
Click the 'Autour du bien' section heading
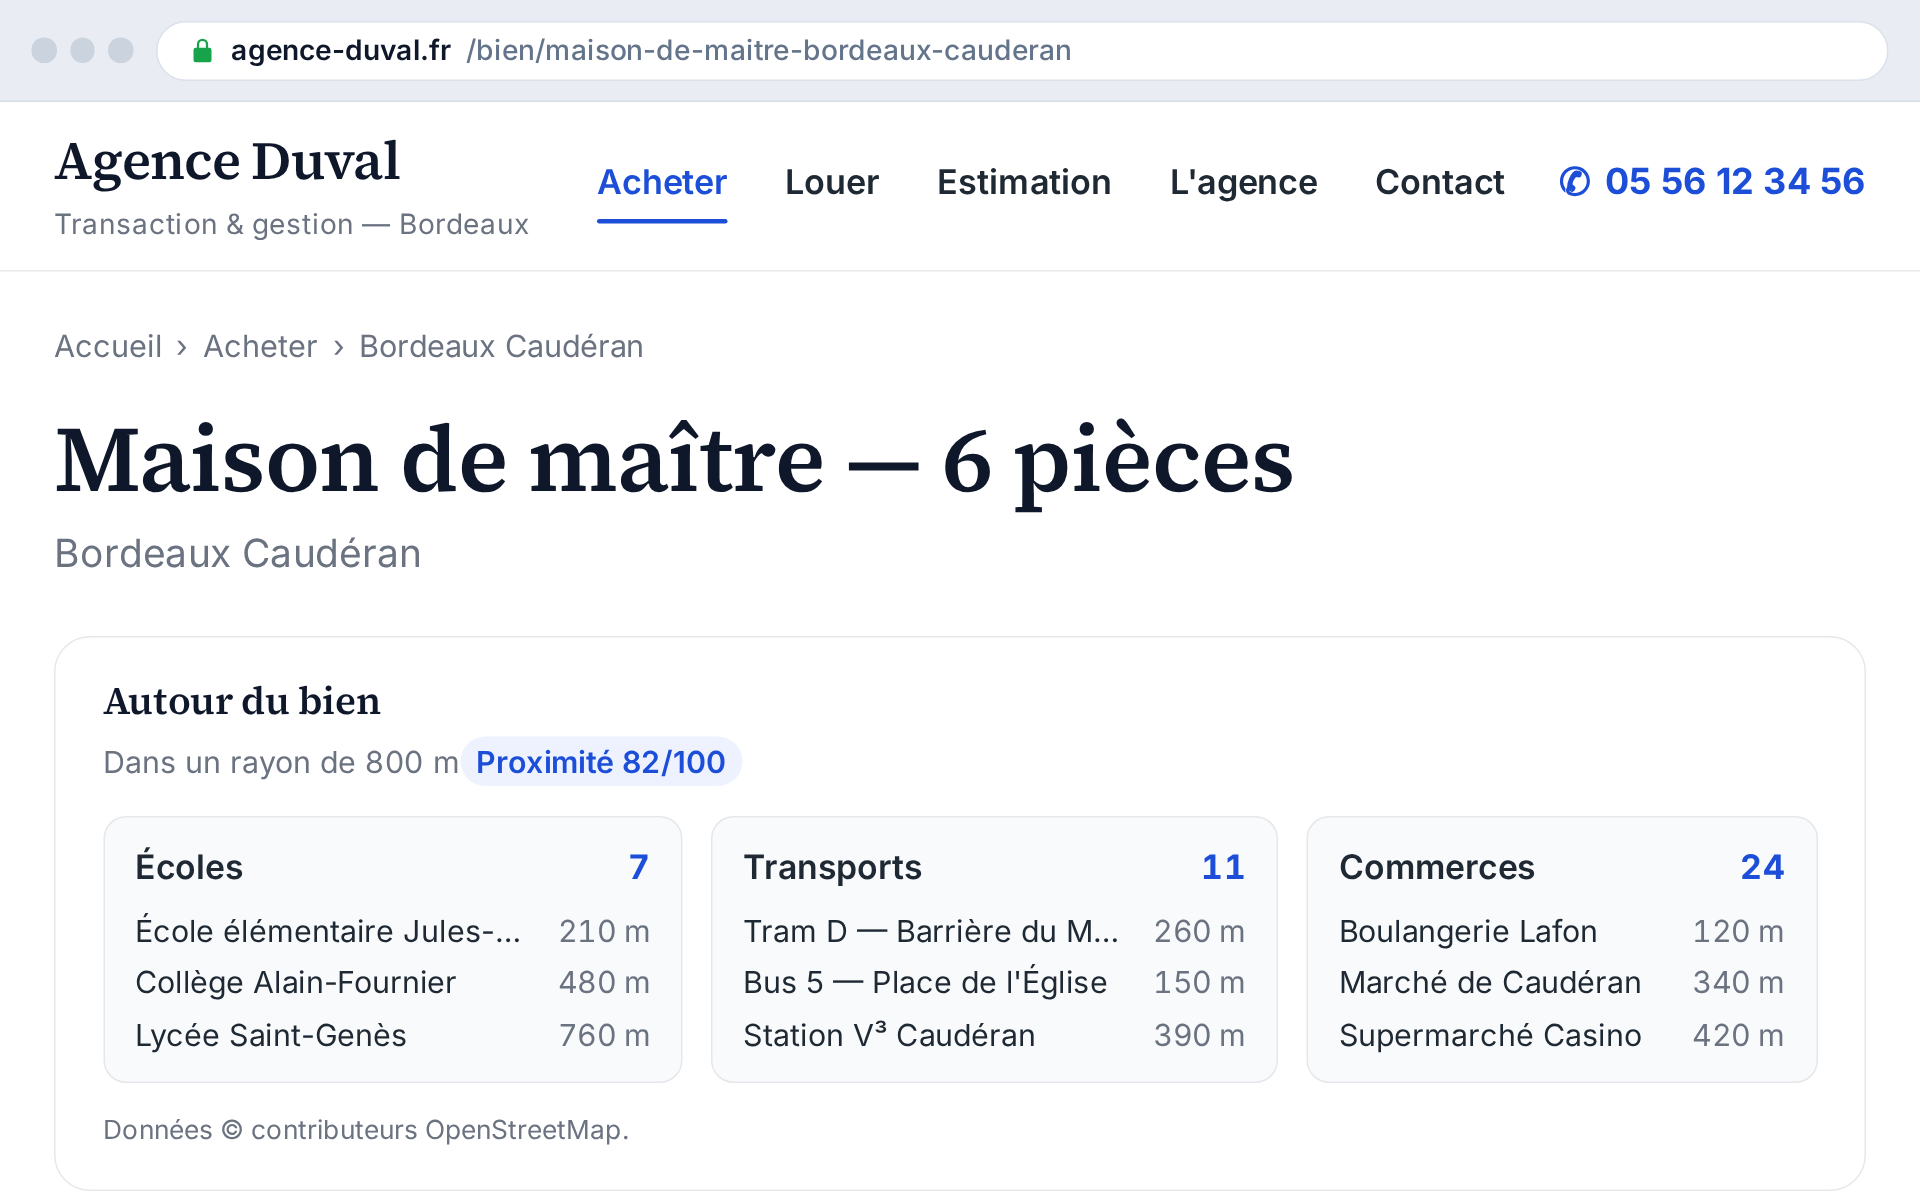pyautogui.click(x=242, y=701)
